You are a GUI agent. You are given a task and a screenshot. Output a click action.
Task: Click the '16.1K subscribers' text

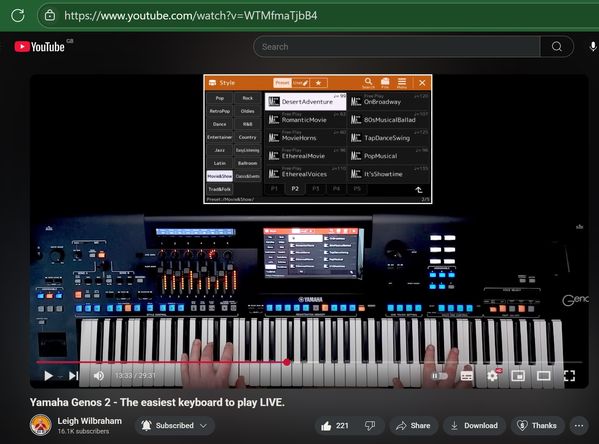click(x=83, y=431)
